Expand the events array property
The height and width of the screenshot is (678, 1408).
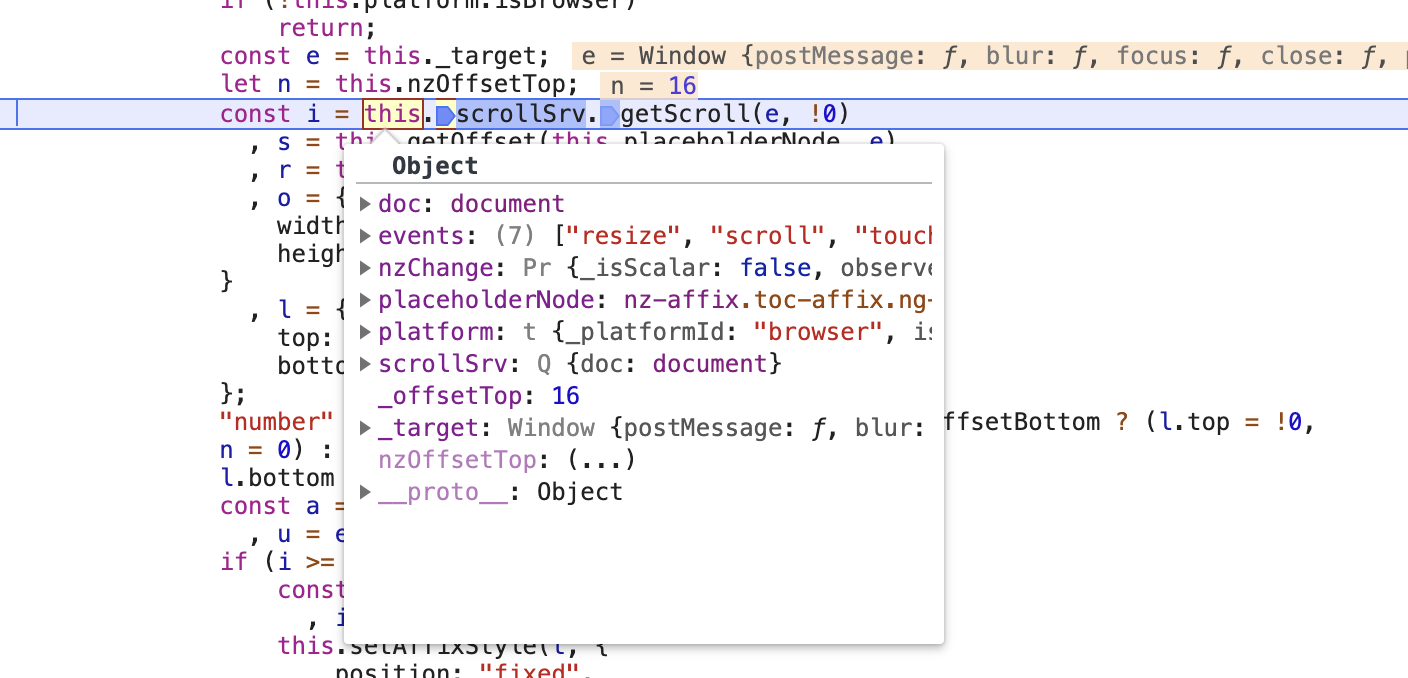(x=365, y=235)
